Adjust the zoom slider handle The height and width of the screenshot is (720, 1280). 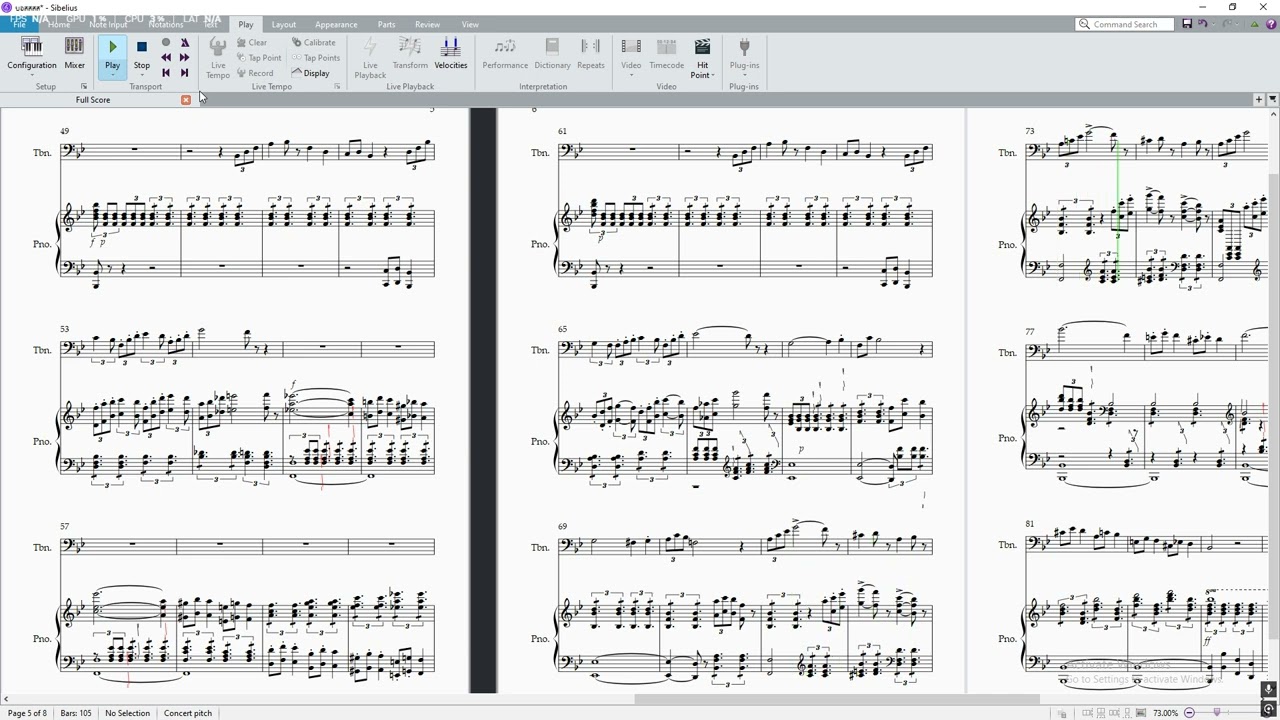pyautogui.click(x=1217, y=713)
